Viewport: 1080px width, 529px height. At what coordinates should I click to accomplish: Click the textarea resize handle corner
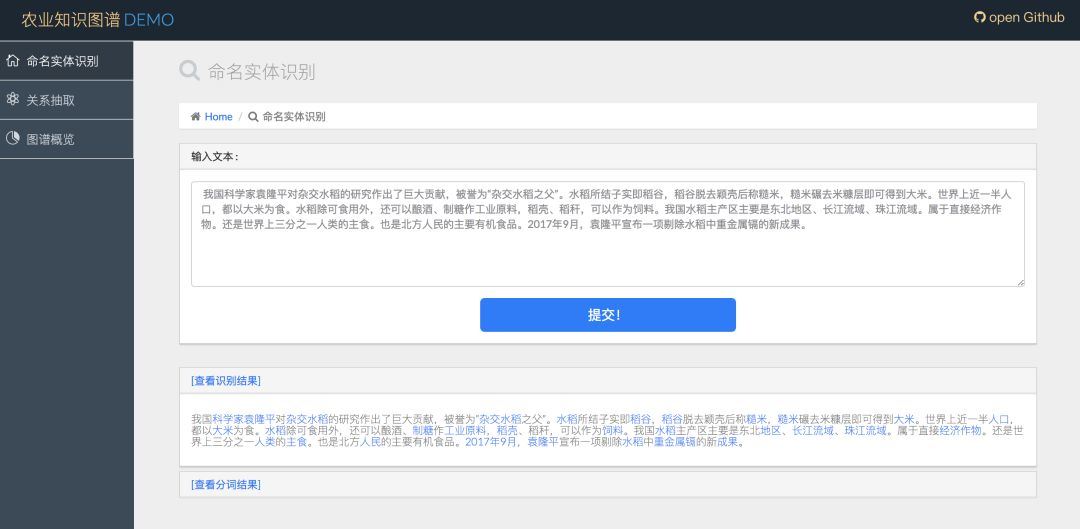pyautogui.click(x=1020, y=282)
